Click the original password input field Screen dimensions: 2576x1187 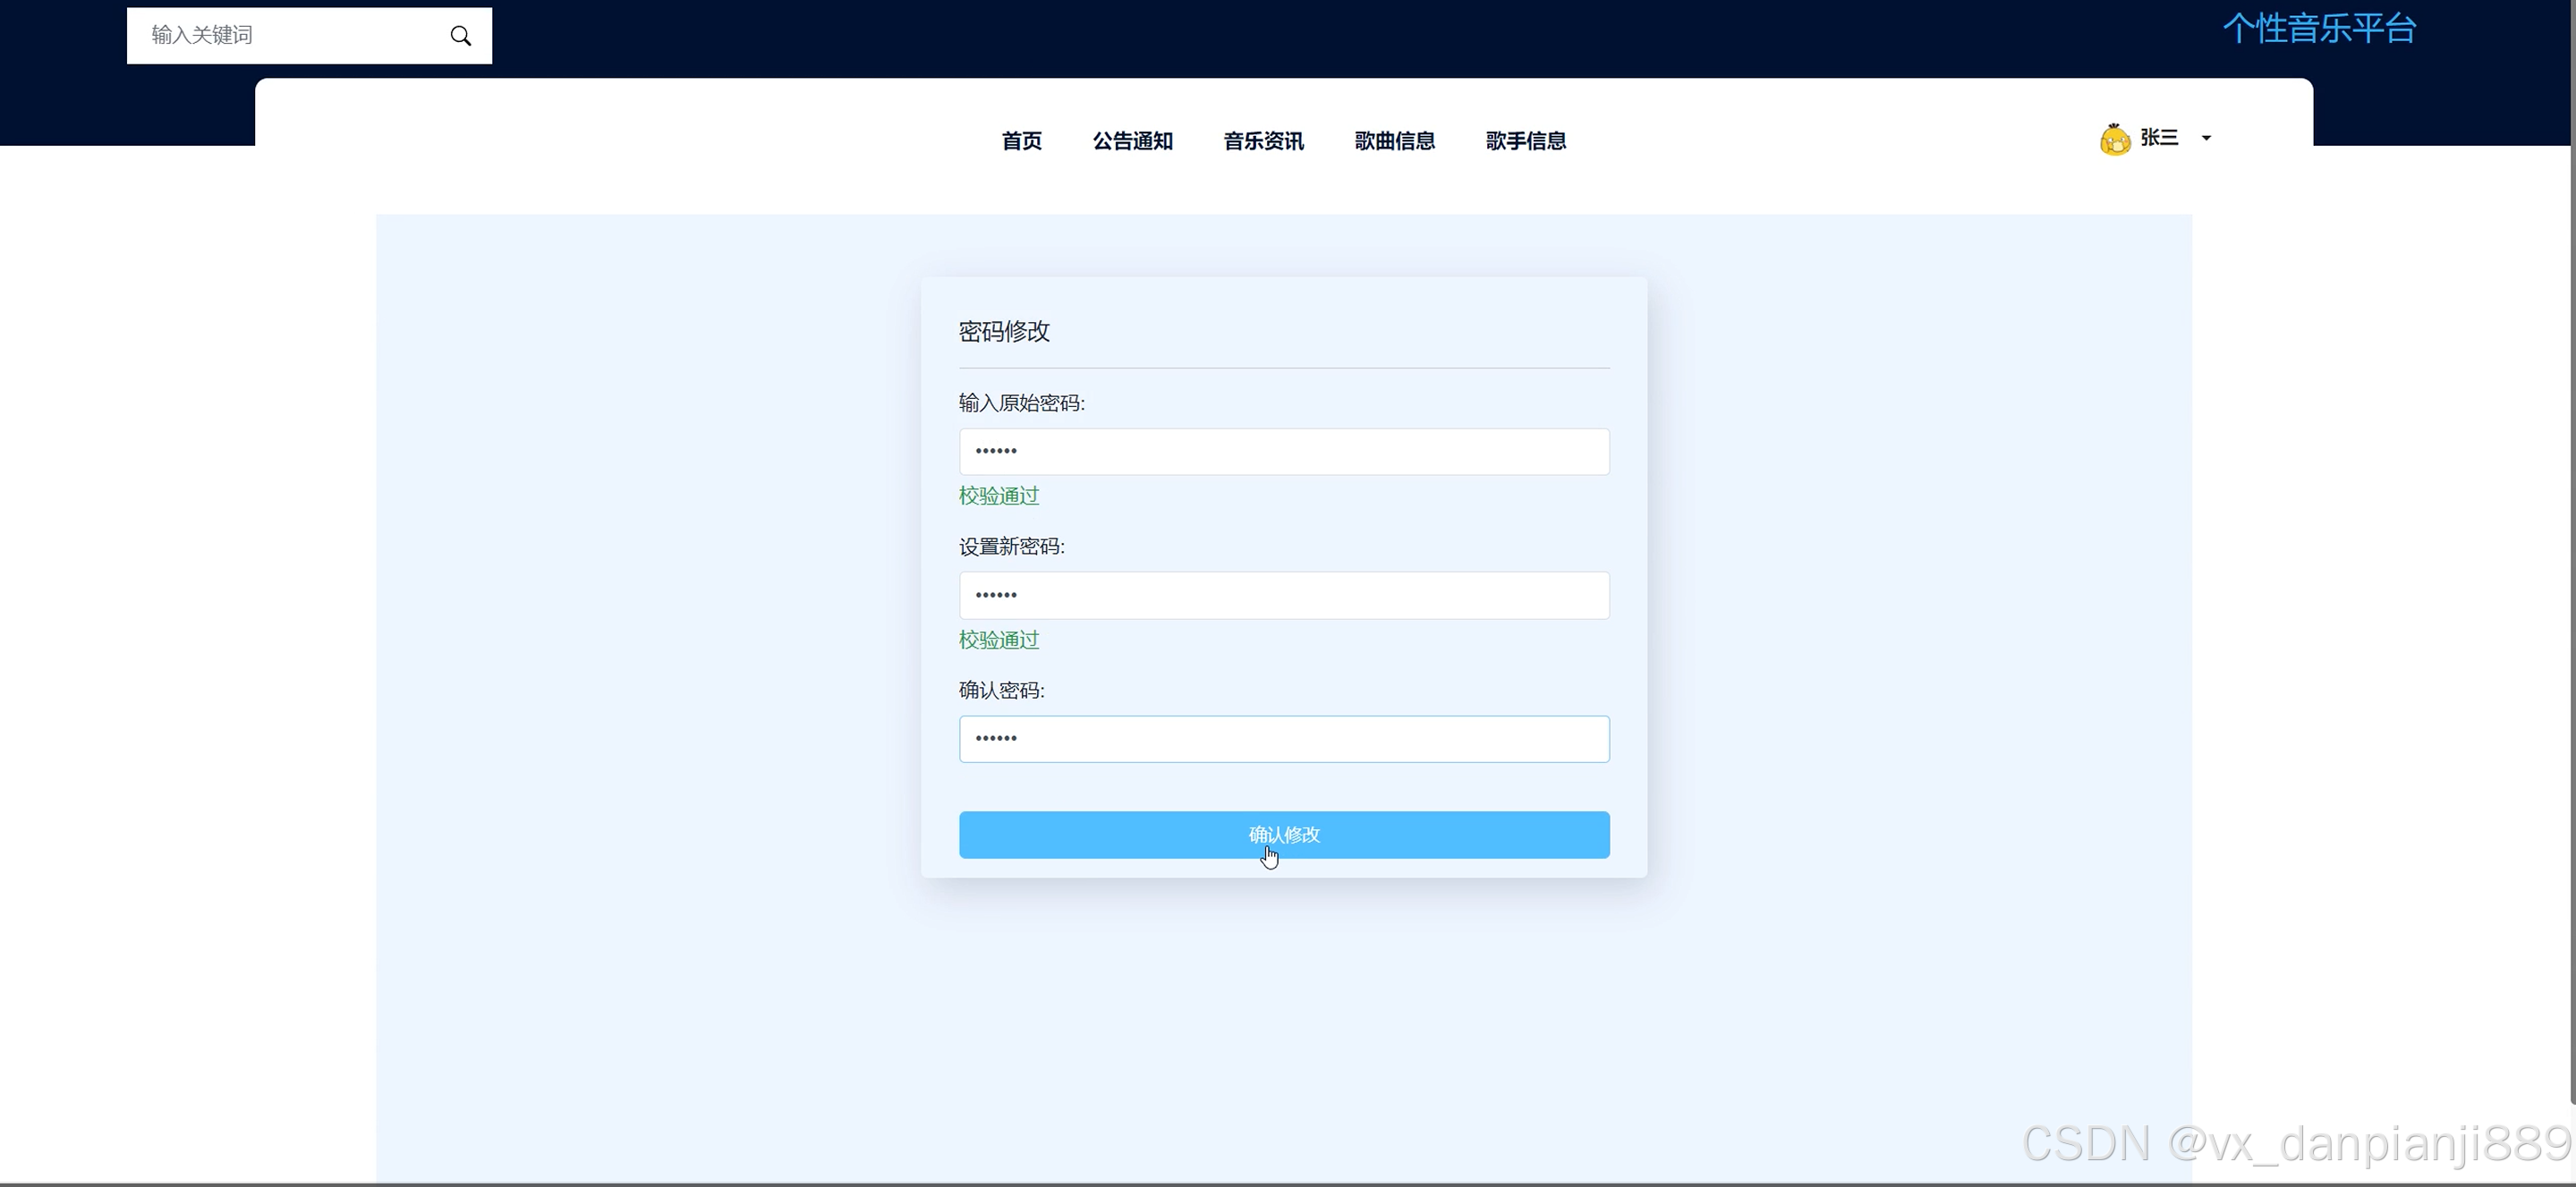point(1283,452)
